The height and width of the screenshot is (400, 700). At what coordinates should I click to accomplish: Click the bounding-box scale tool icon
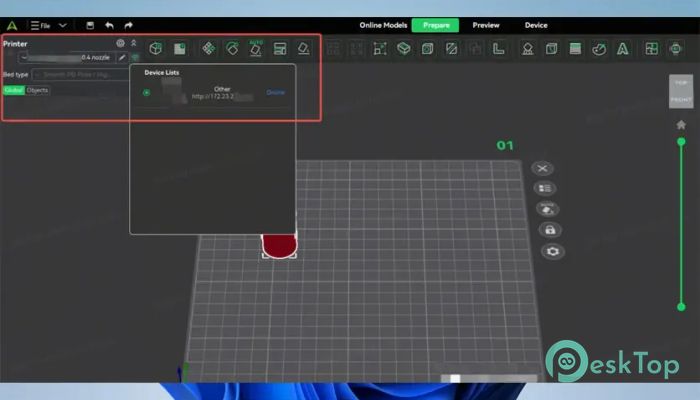[380, 48]
